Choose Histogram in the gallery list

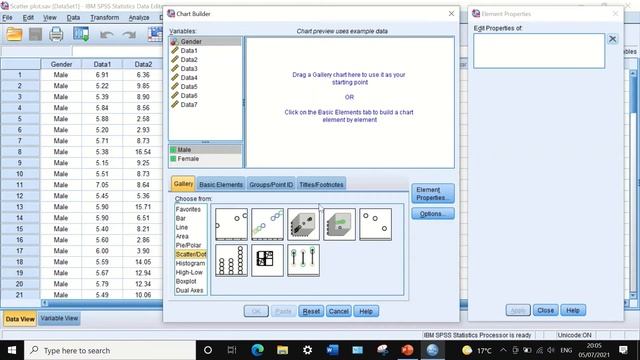(x=190, y=263)
